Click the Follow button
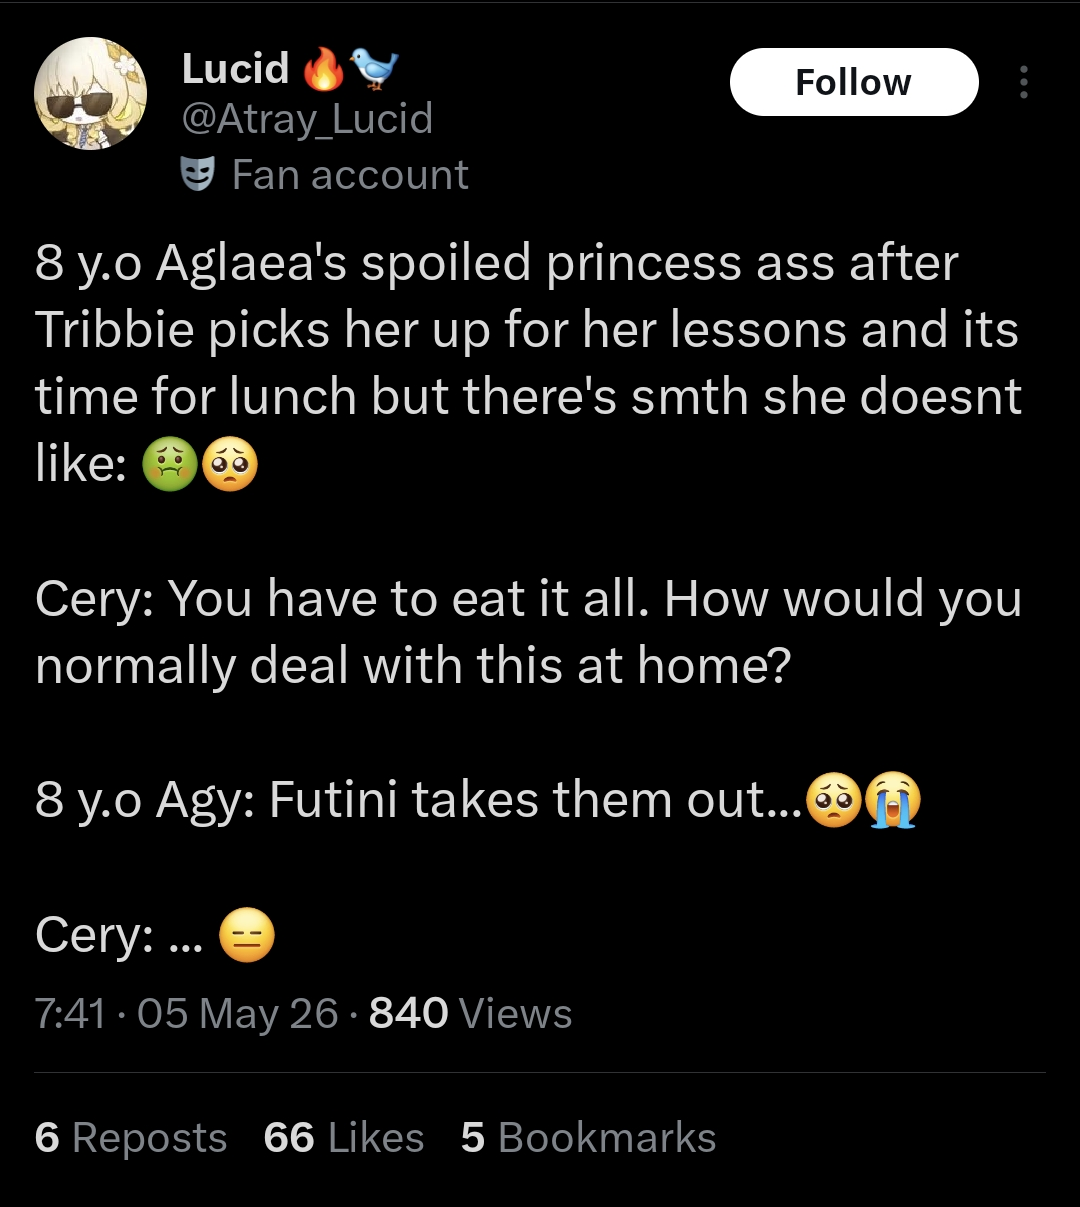The image size is (1080, 1207). pos(854,82)
